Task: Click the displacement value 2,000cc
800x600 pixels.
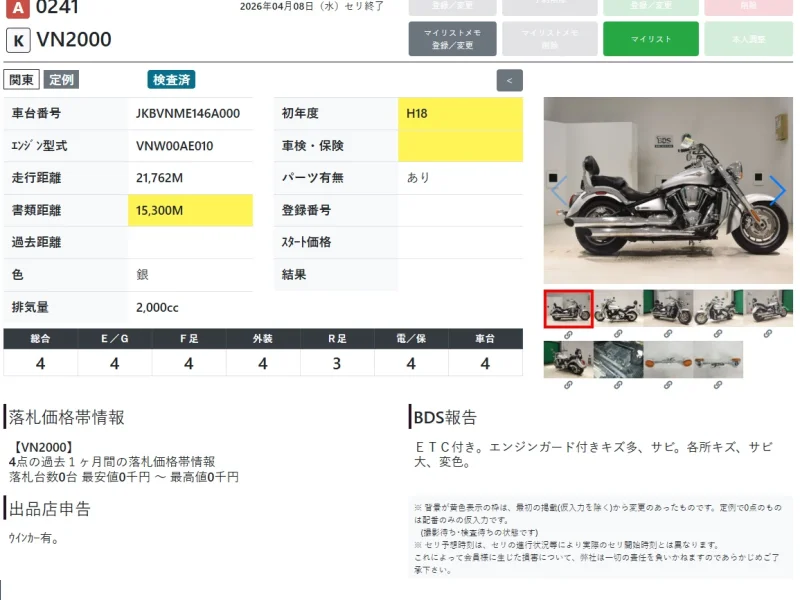Action: (x=157, y=307)
